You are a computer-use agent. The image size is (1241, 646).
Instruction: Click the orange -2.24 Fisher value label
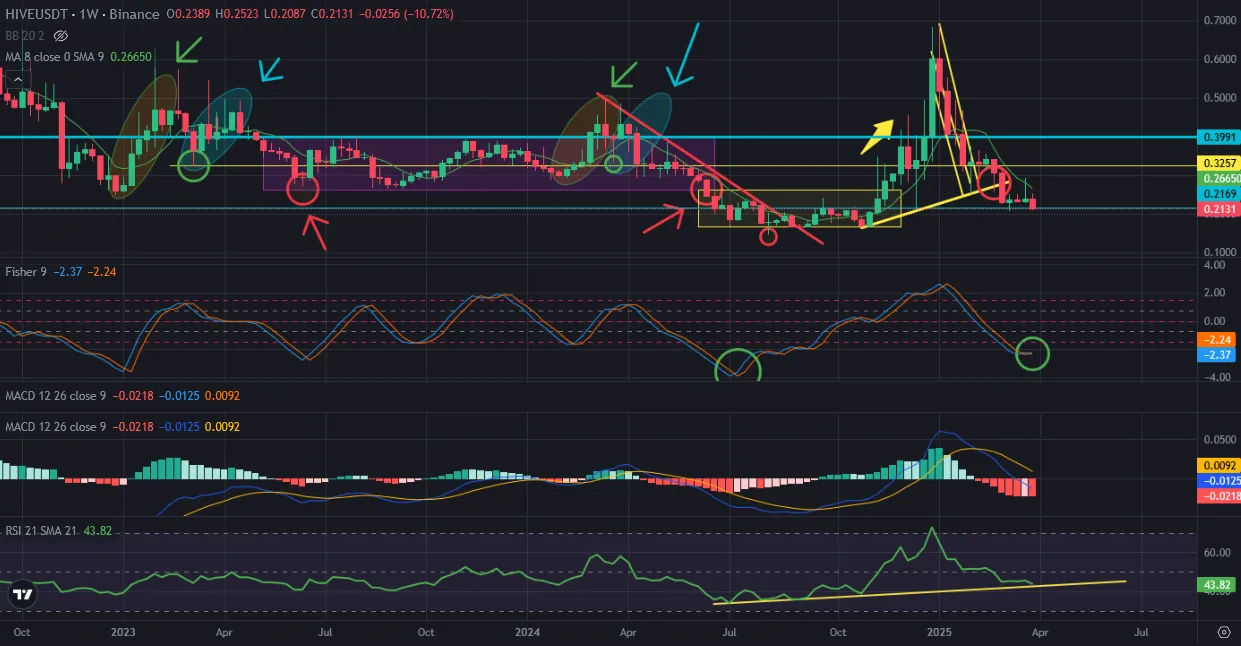[x=1216, y=339]
